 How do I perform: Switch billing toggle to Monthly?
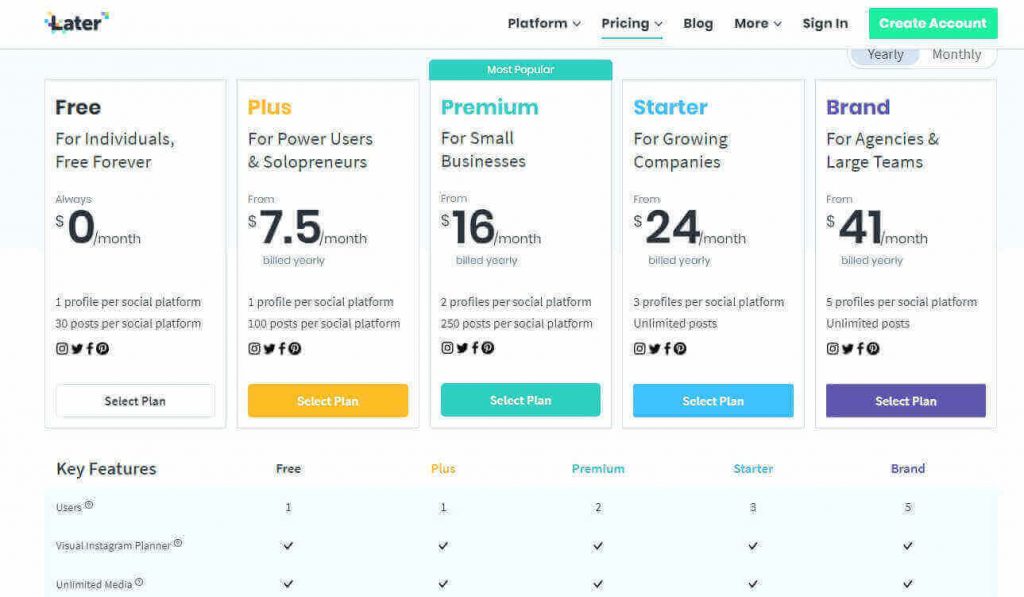[x=956, y=55]
